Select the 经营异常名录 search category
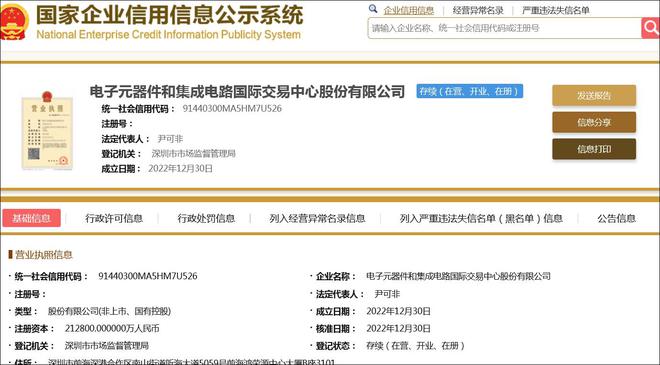Screen dimensions: 660x365 click(x=478, y=11)
